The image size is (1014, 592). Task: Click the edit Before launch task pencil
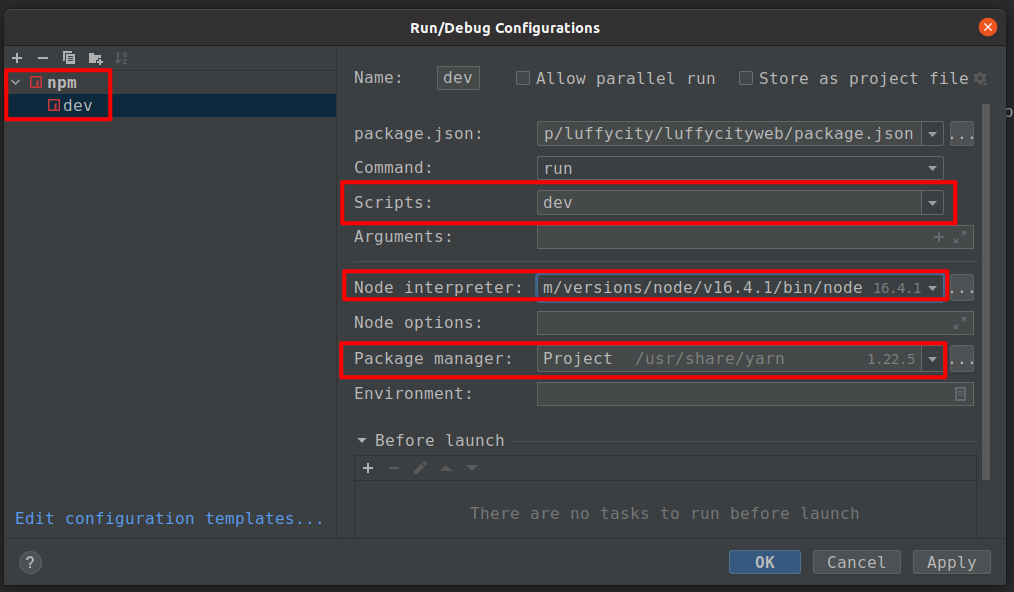pyautogui.click(x=420, y=468)
